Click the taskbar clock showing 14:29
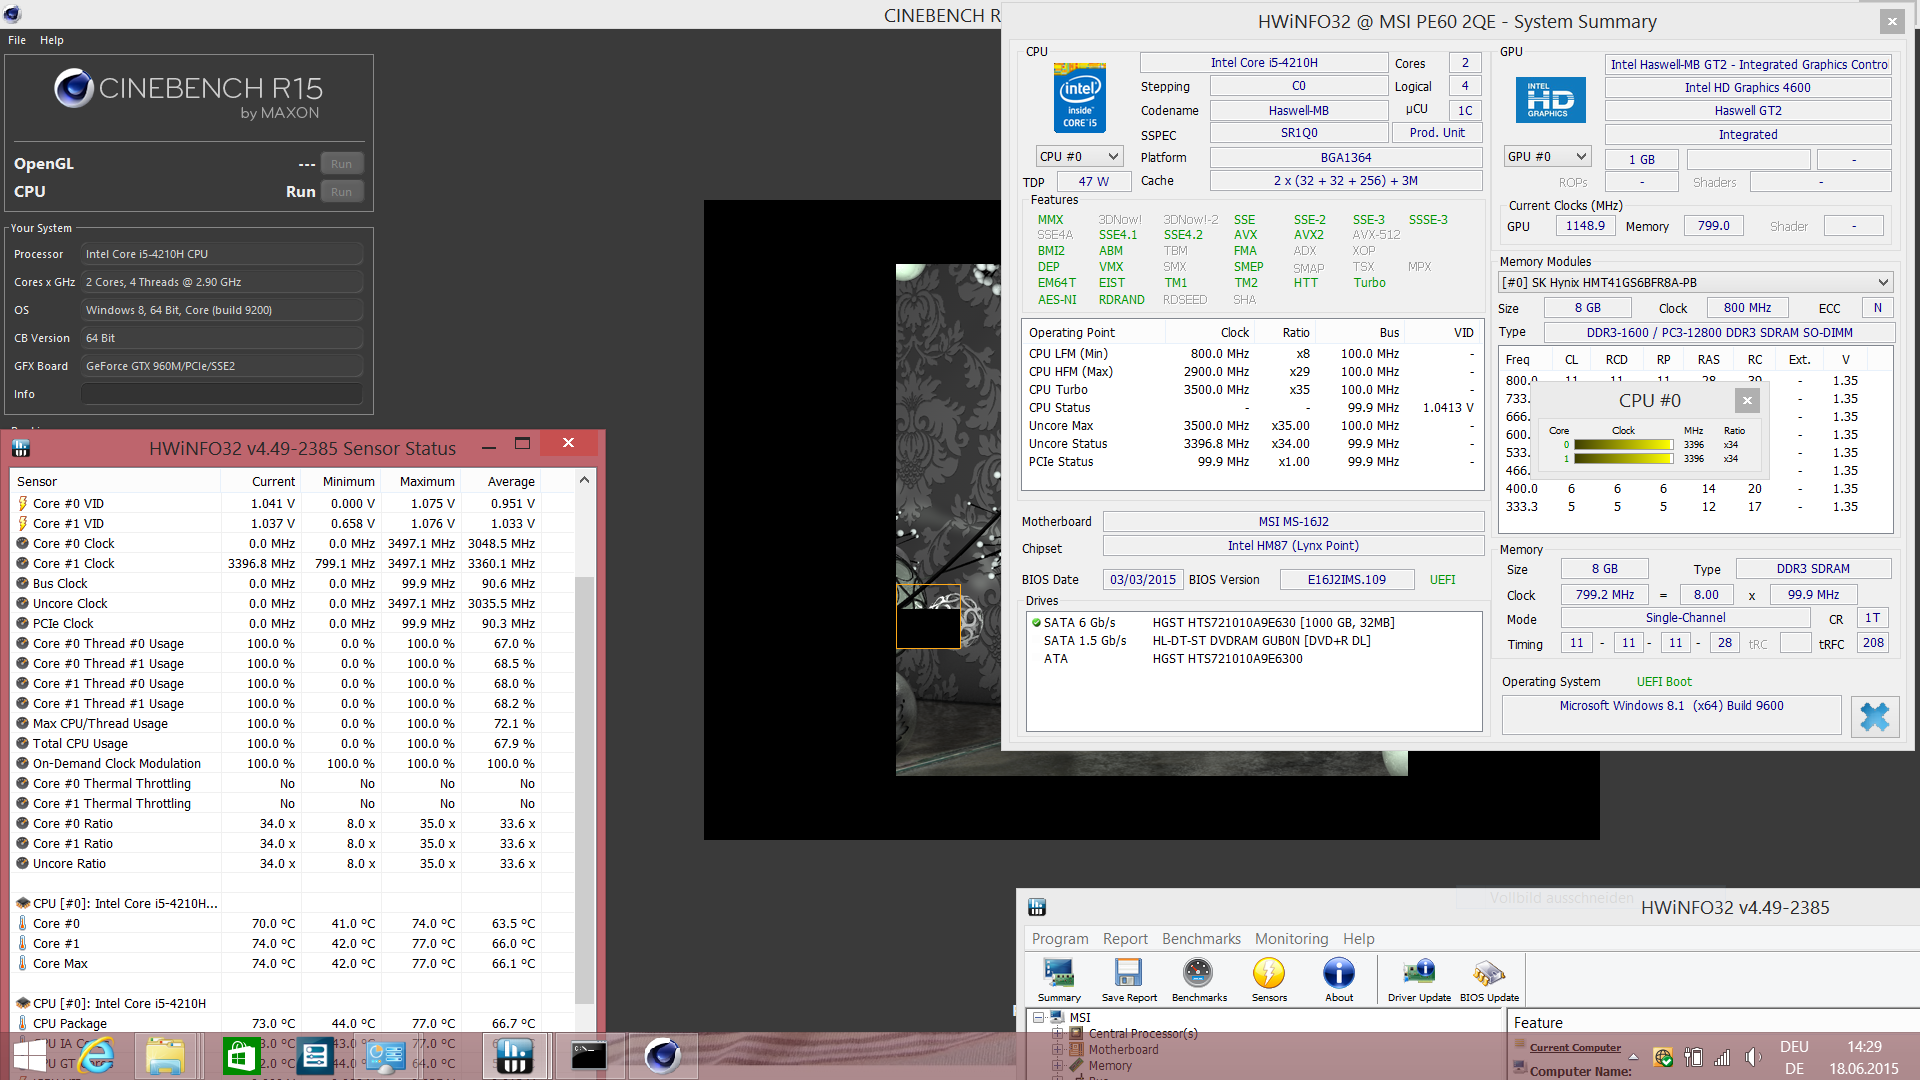The image size is (1920, 1080). (1864, 1047)
